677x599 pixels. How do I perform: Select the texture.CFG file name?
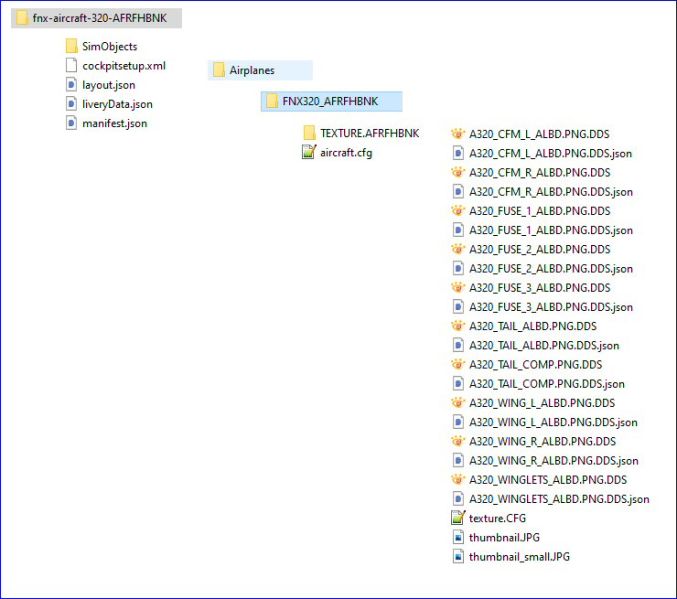(x=498, y=518)
